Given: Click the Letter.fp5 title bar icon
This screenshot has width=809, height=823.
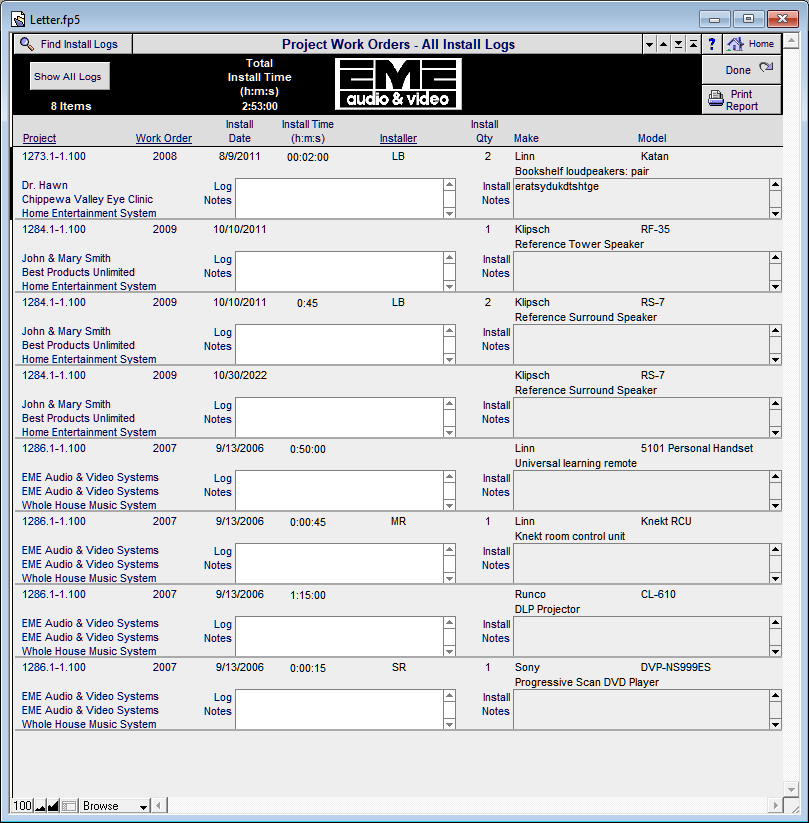Looking at the screenshot, I should click(x=18, y=20).
